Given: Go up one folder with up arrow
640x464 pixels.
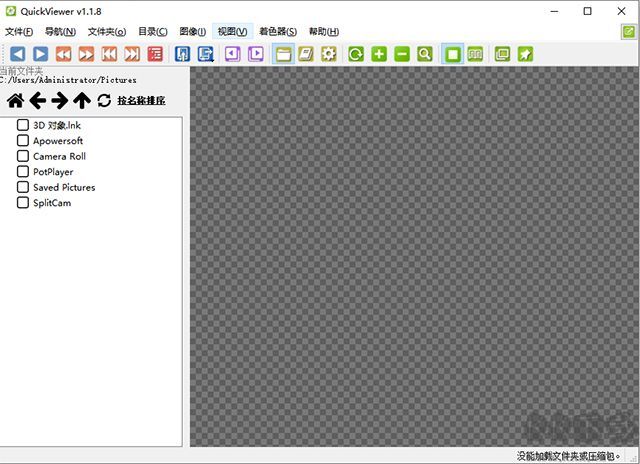Looking at the screenshot, I should [x=82, y=100].
